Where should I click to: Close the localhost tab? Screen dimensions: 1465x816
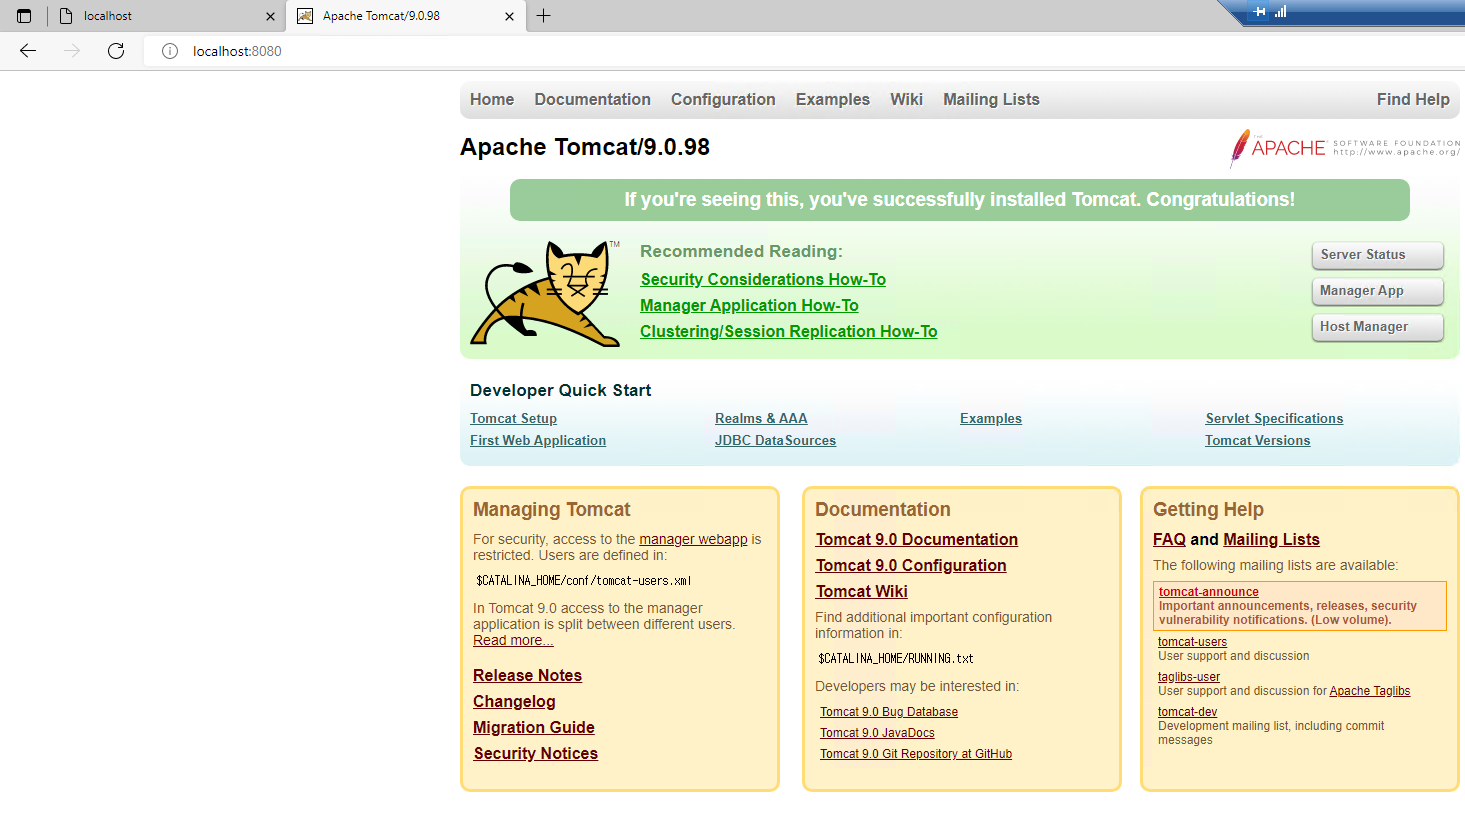pyautogui.click(x=270, y=16)
